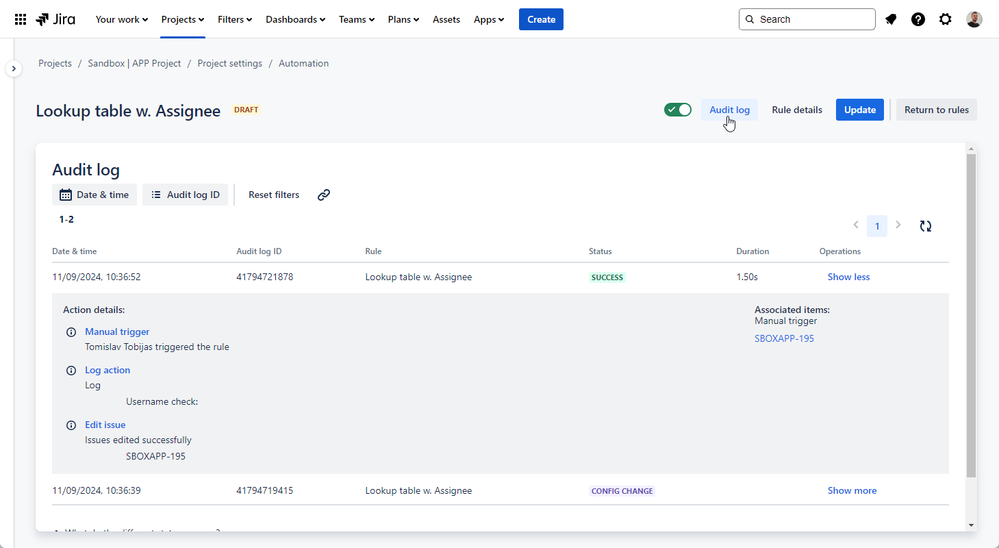Select audit log ID 41794719415
Viewport: 999px width, 548px height.
click(265, 491)
